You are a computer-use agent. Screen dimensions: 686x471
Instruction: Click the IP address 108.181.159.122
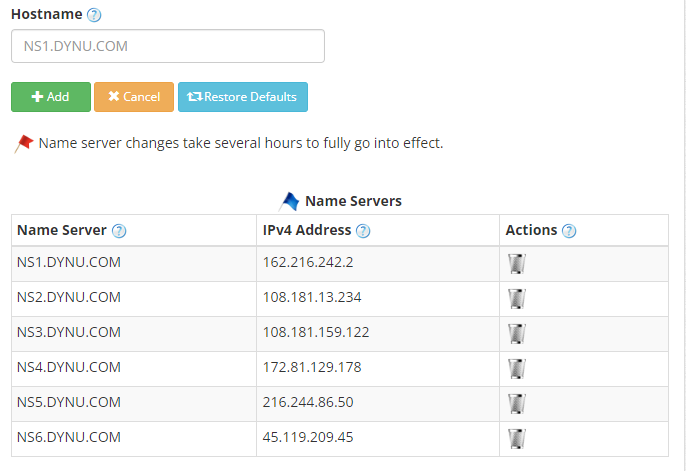[316, 332]
